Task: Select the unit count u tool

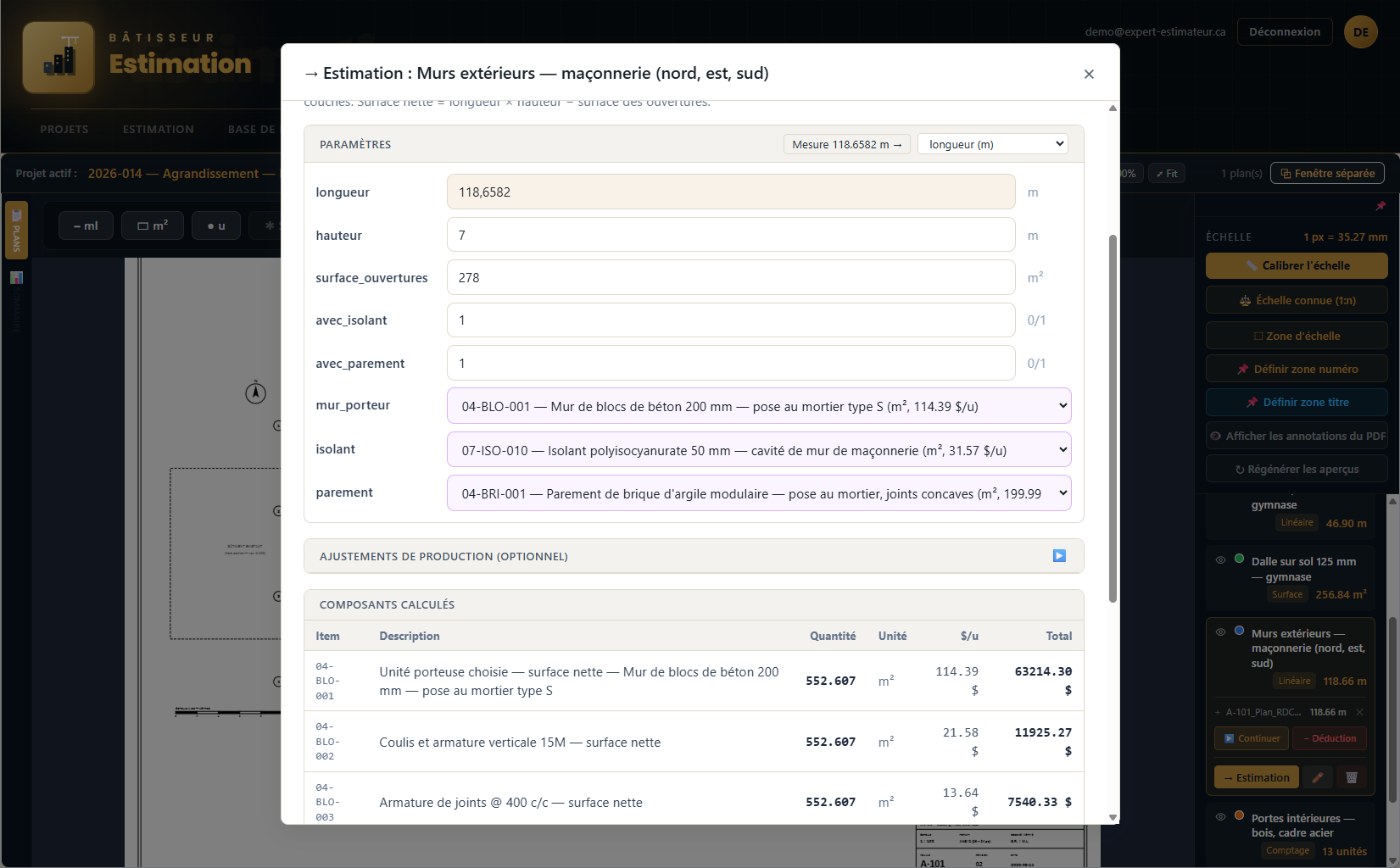Action: (216, 226)
